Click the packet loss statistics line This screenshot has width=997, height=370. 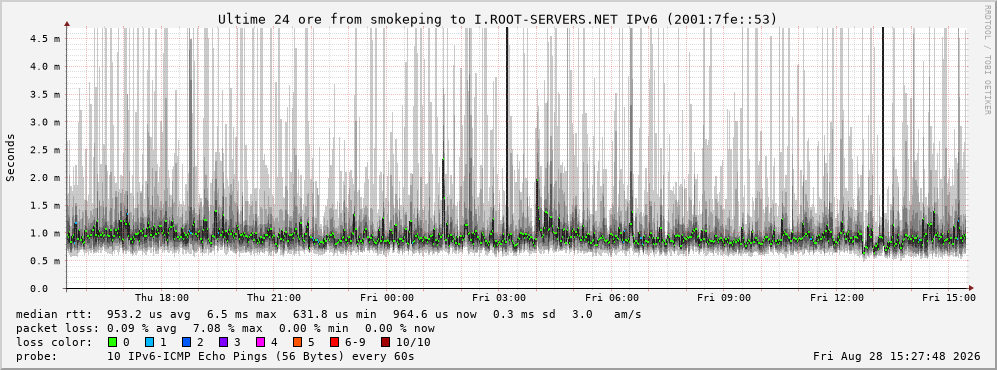tap(225, 329)
